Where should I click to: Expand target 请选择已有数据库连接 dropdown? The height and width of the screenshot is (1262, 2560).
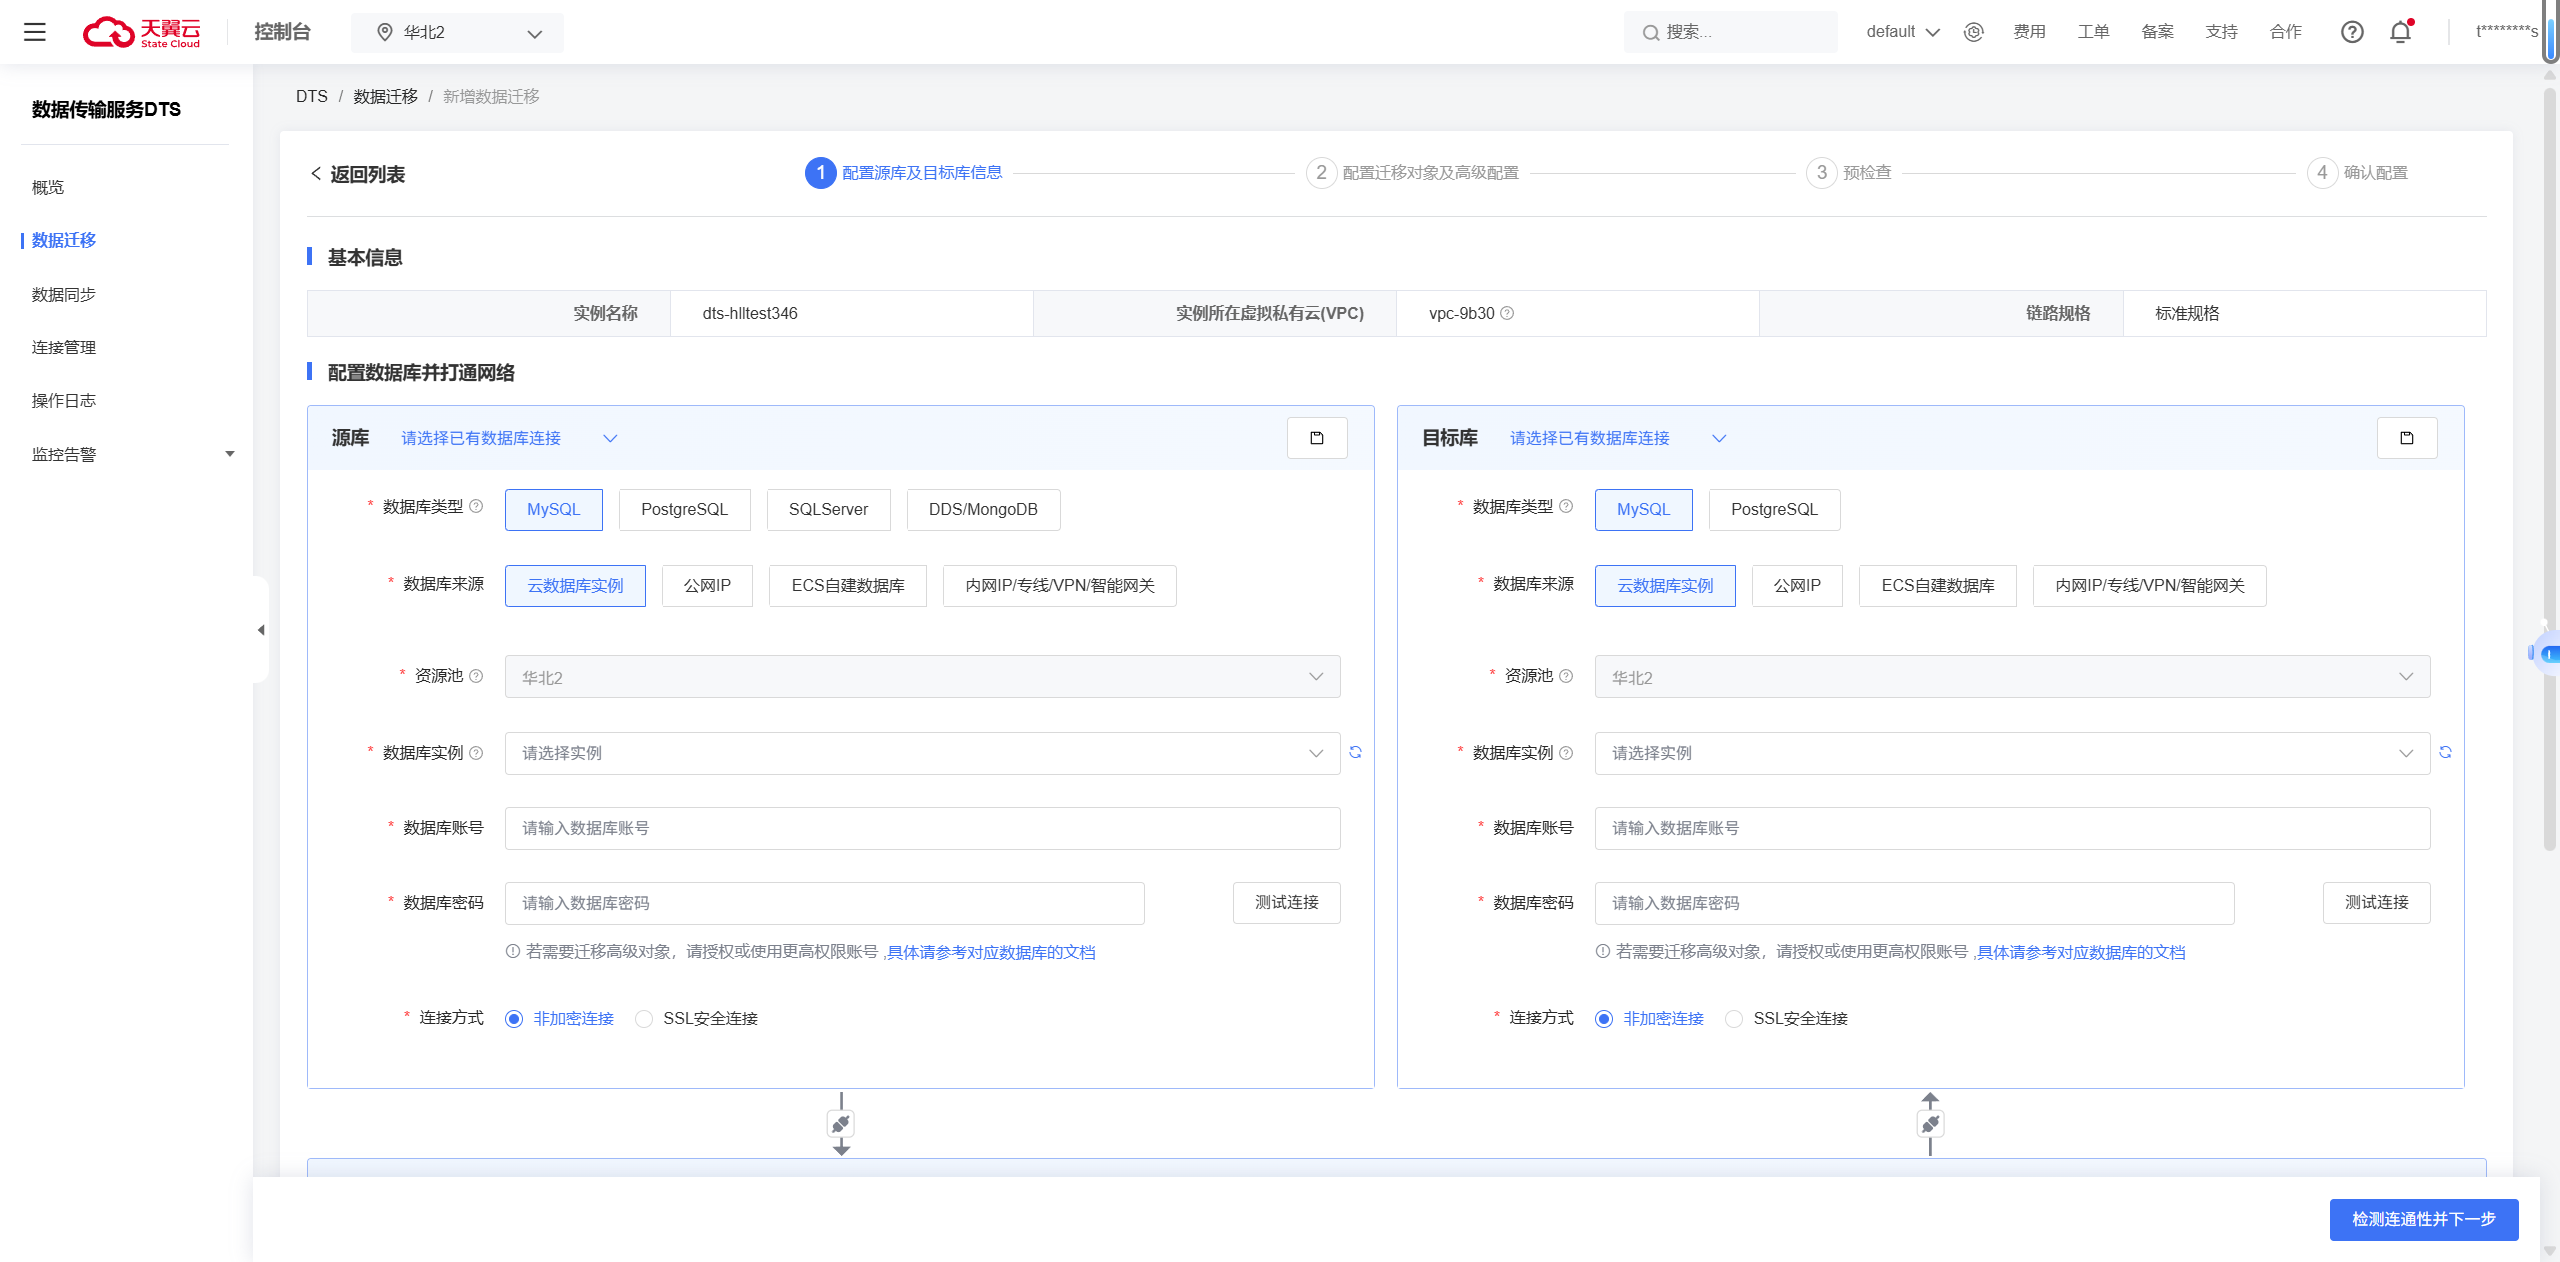(x=1618, y=438)
